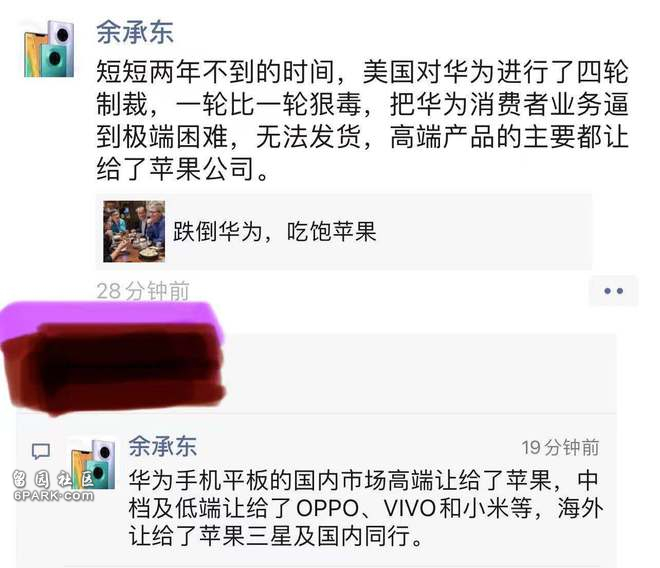The width and height of the screenshot is (660, 568).
Task: Open 余承东's avatar on the top post
Action: [50, 49]
